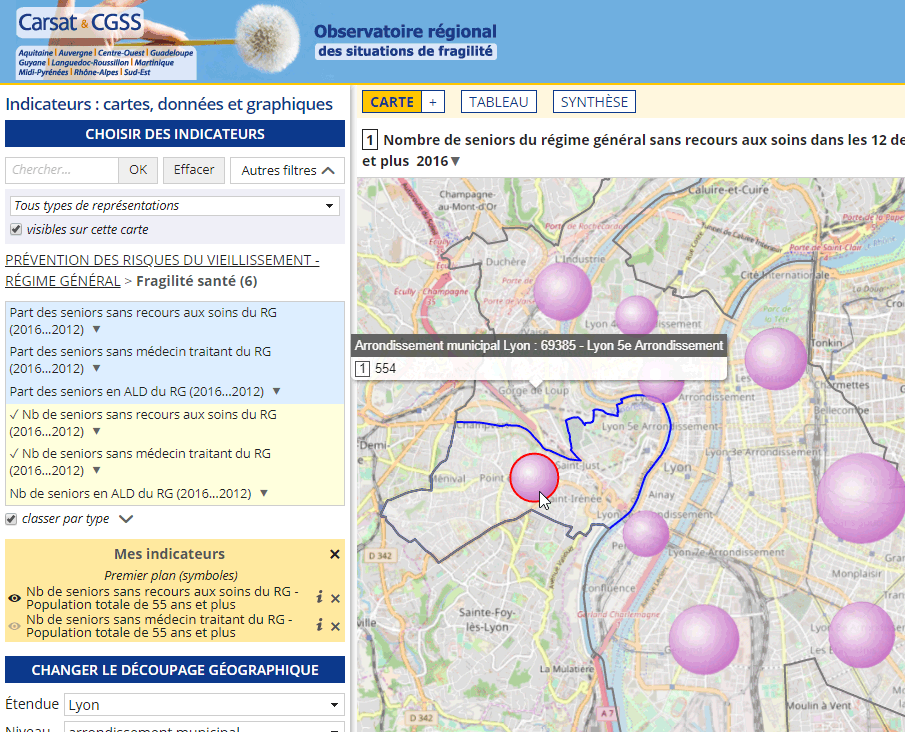Screen dimensions: 905x732
Task: Remove the 'sans recours aux soins' indicator from Mes indicateurs
Action: (335, 599)
